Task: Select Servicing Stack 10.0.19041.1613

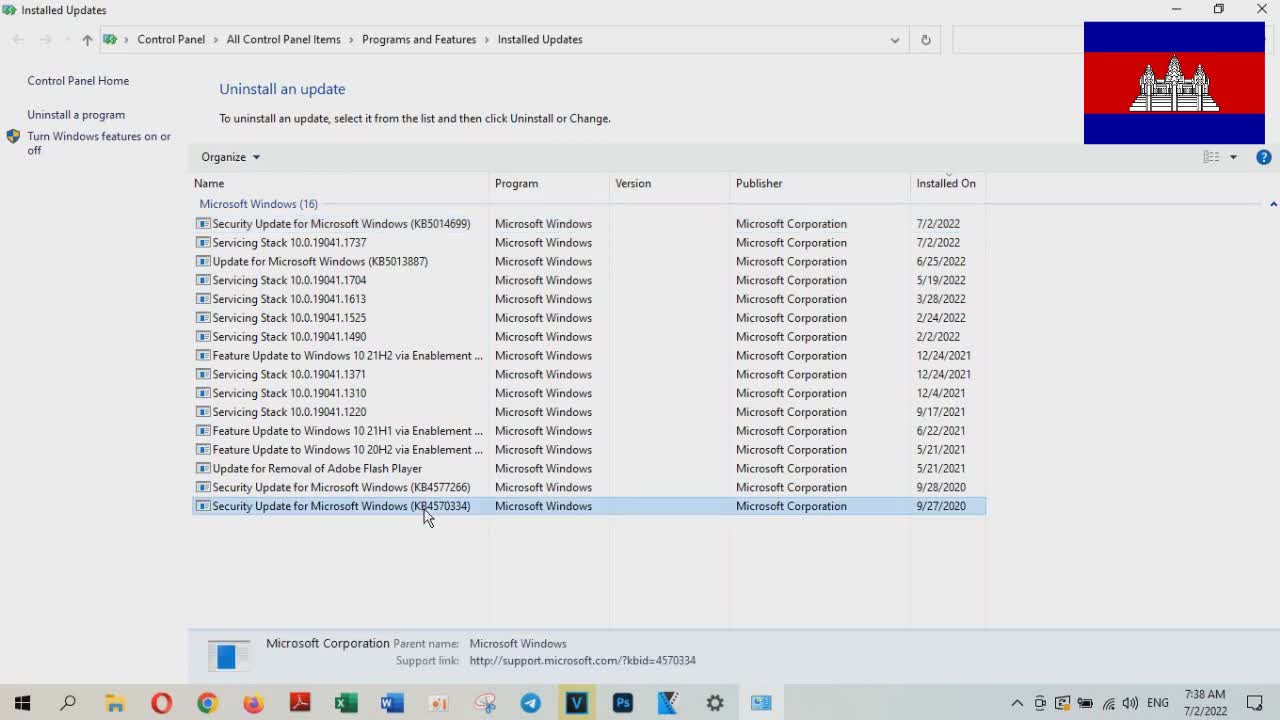Action: point(588,299)
